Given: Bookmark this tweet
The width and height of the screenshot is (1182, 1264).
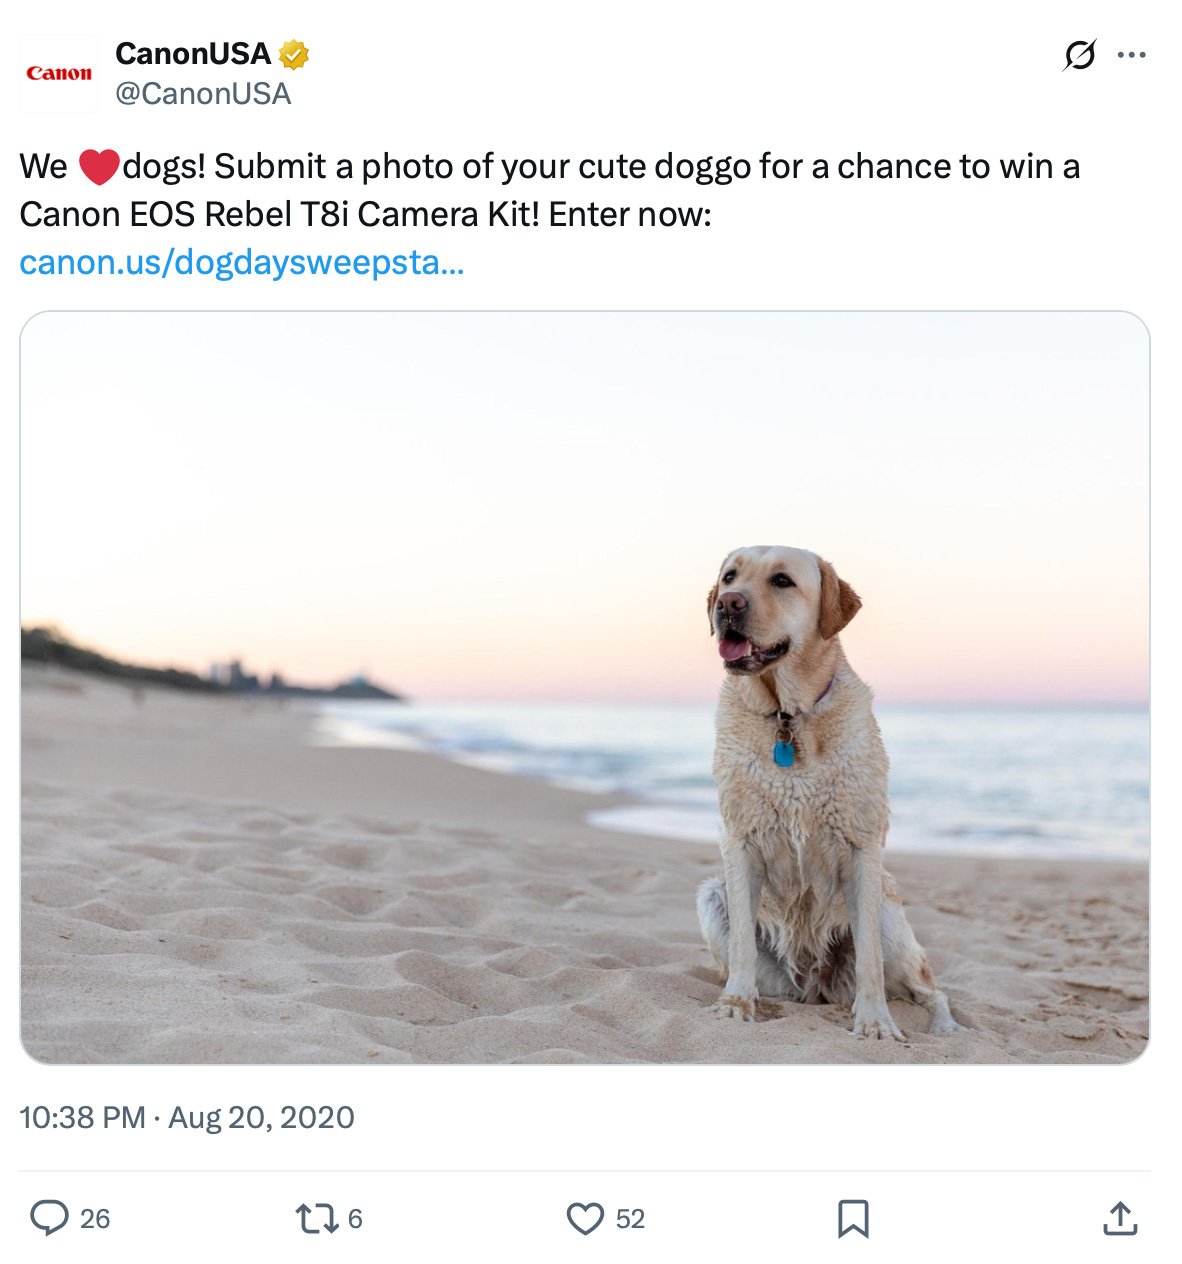Looking at the screenshot, I should [854, 1219].
